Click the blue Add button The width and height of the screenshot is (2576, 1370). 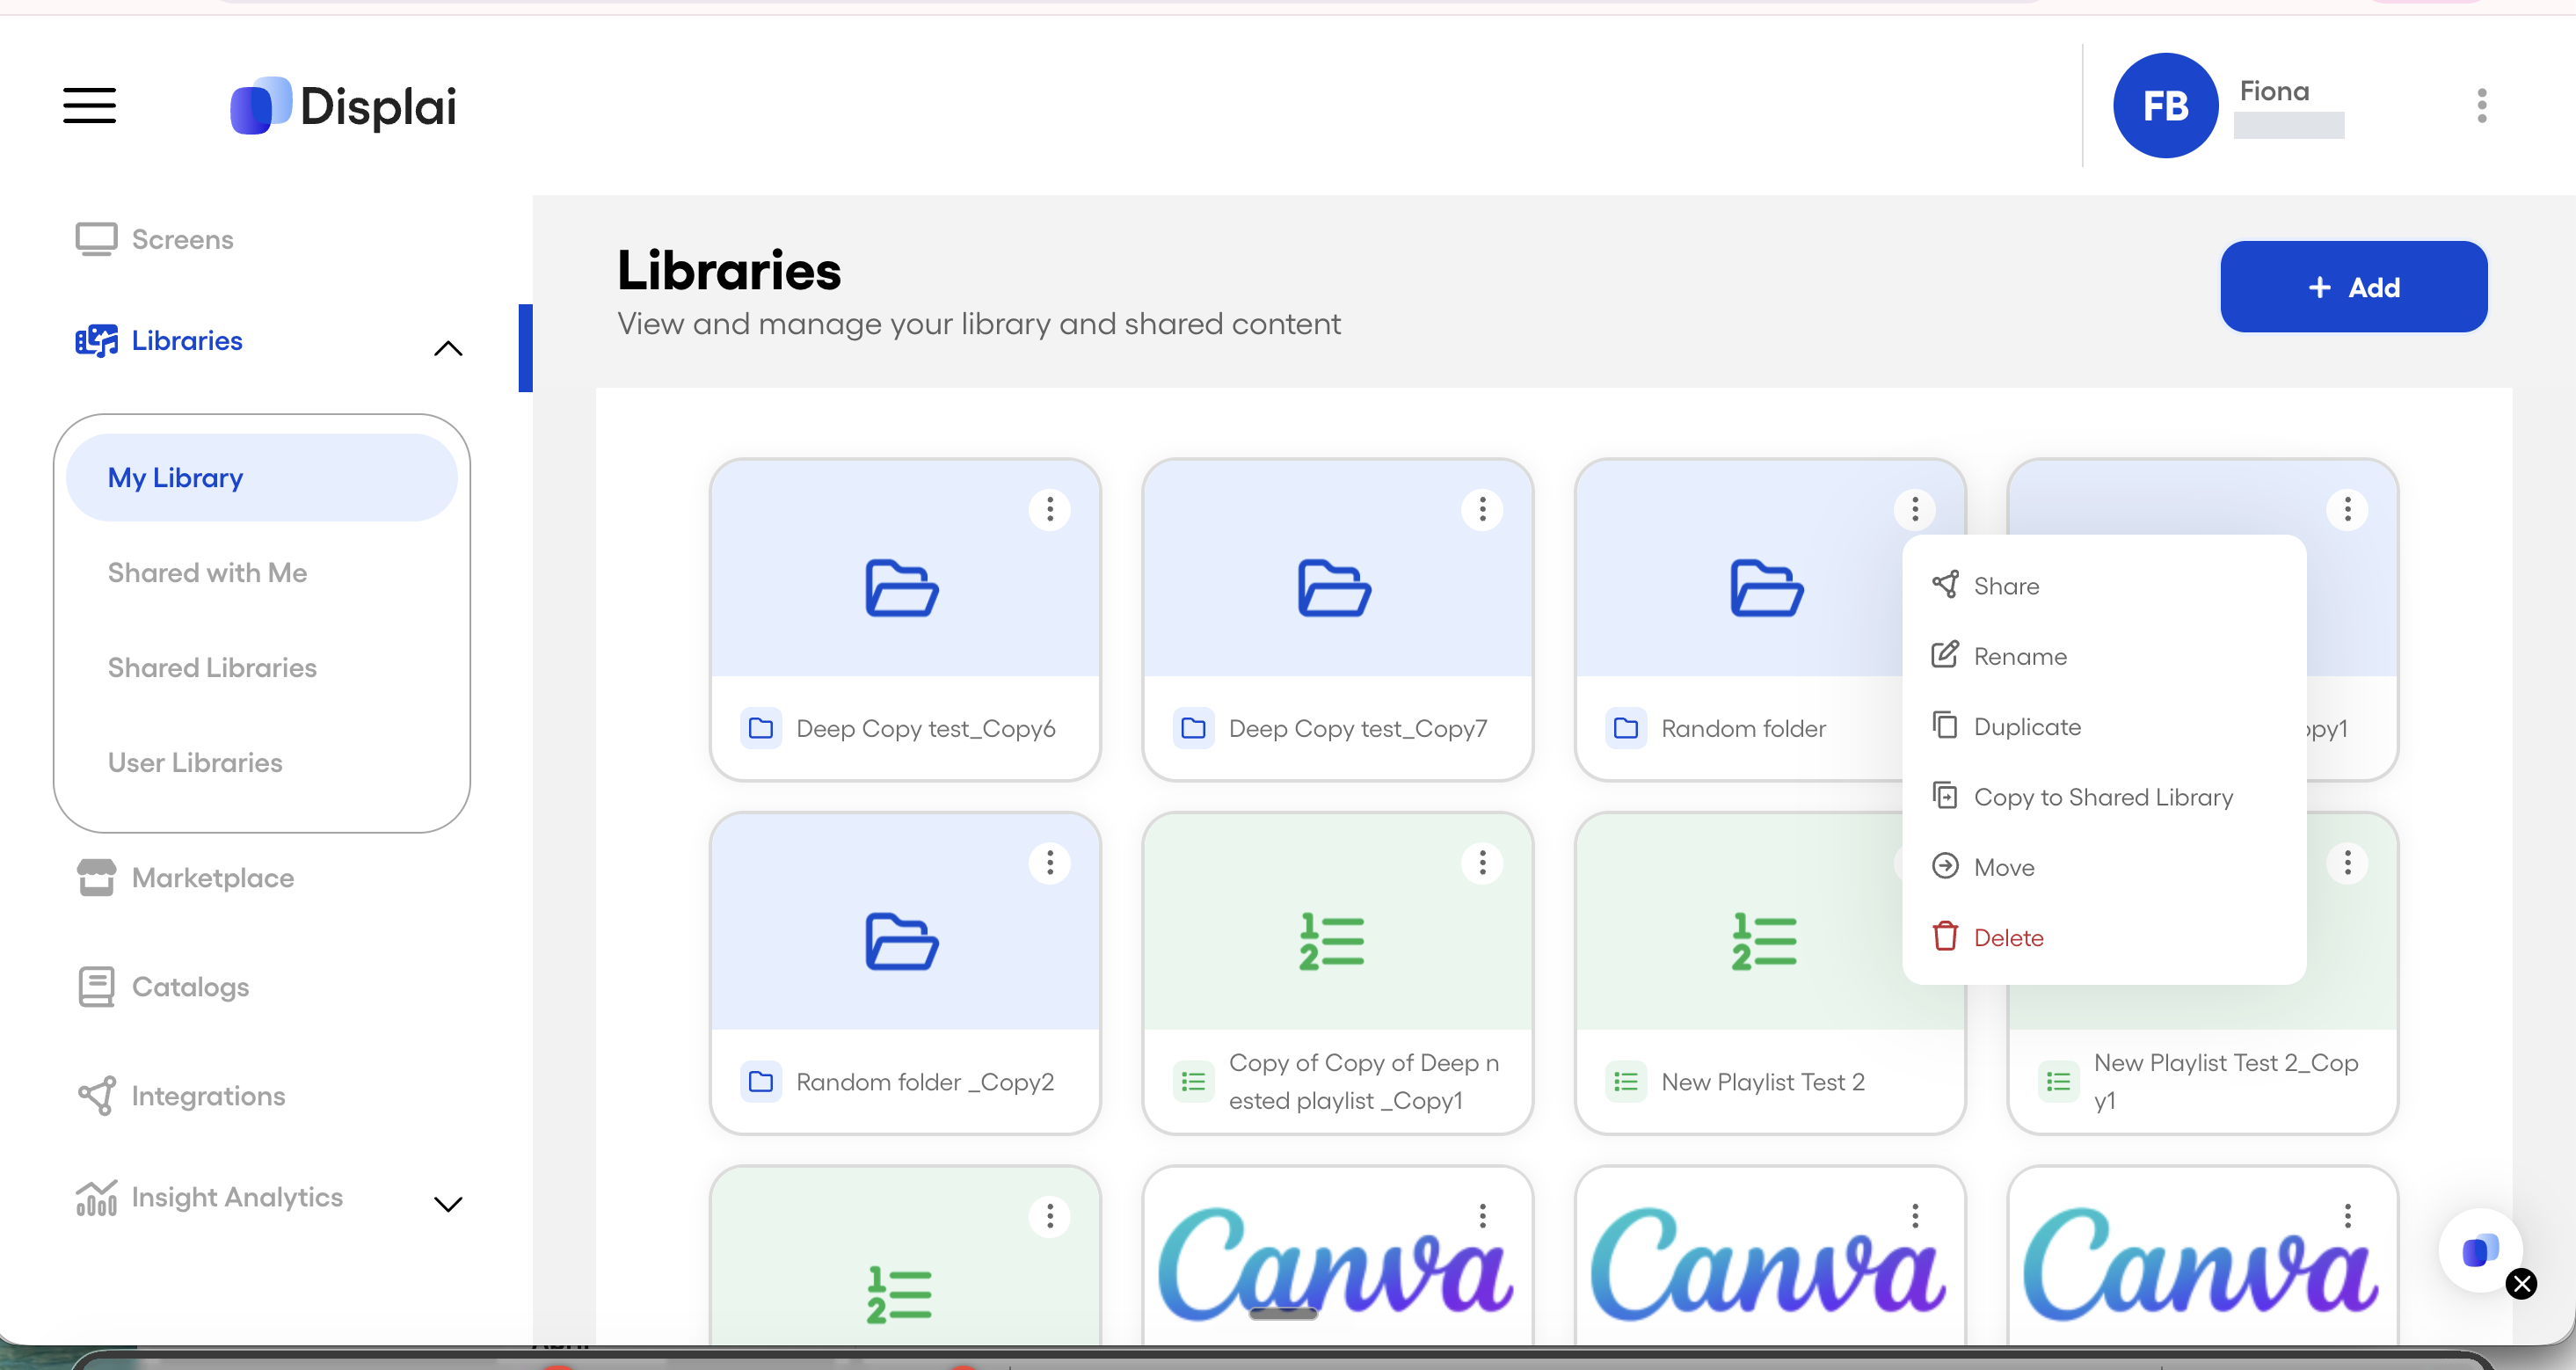pos(2353,287)
